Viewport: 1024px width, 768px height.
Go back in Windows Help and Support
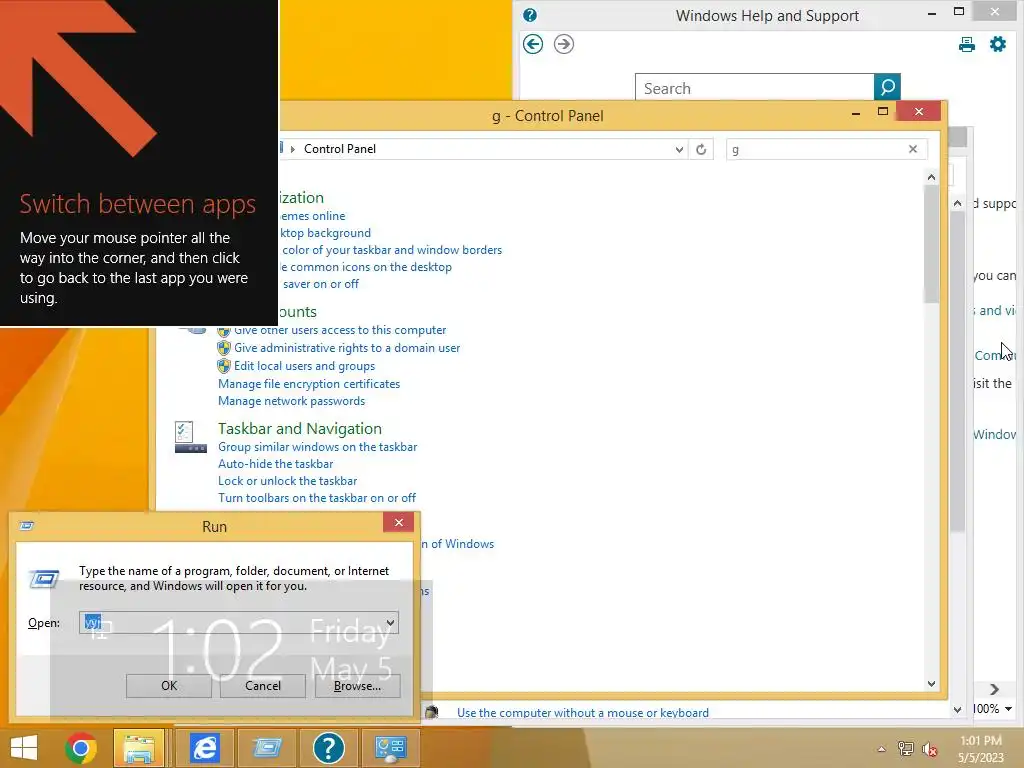(533, 44)
